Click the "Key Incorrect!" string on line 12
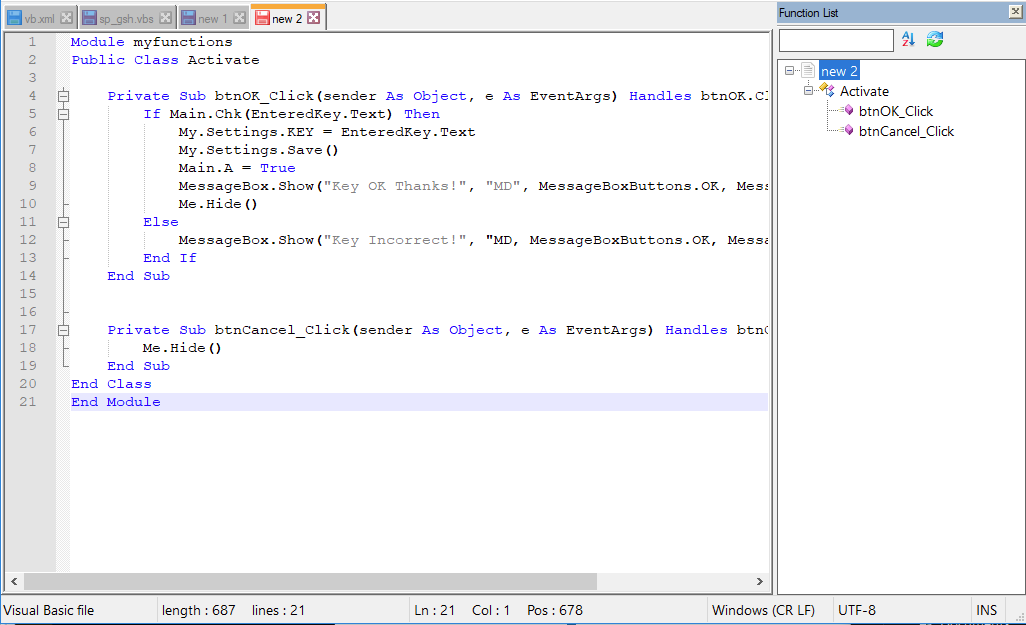The width and height of the screenshot is (1026, 625). [395, 240]
